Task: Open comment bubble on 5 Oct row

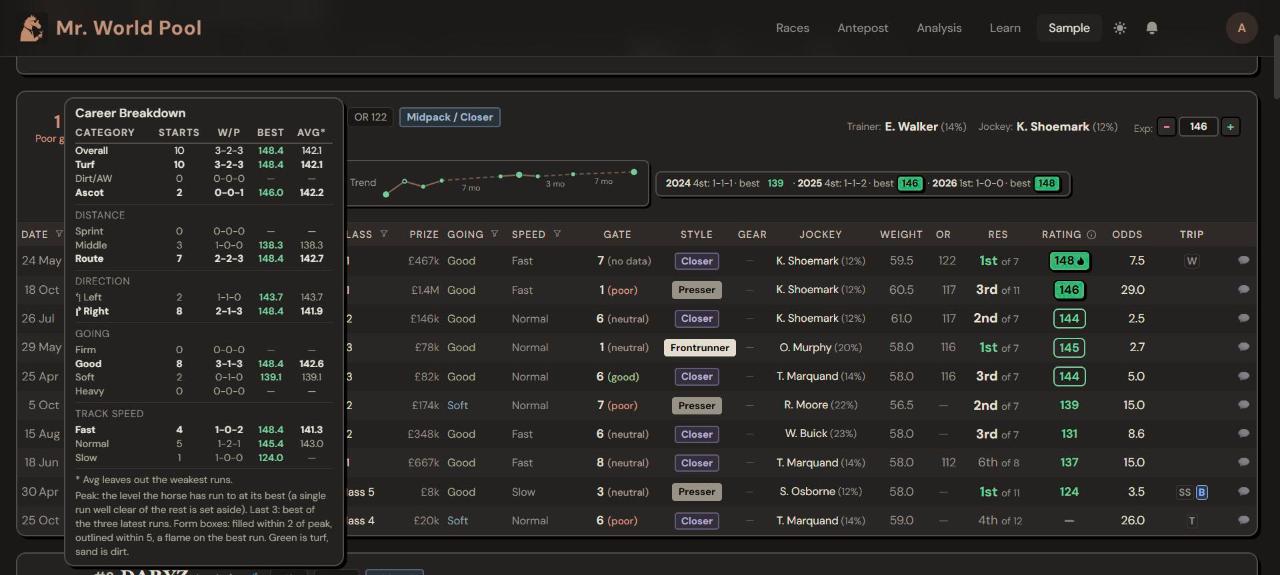Action: (x=1244, y=405)
